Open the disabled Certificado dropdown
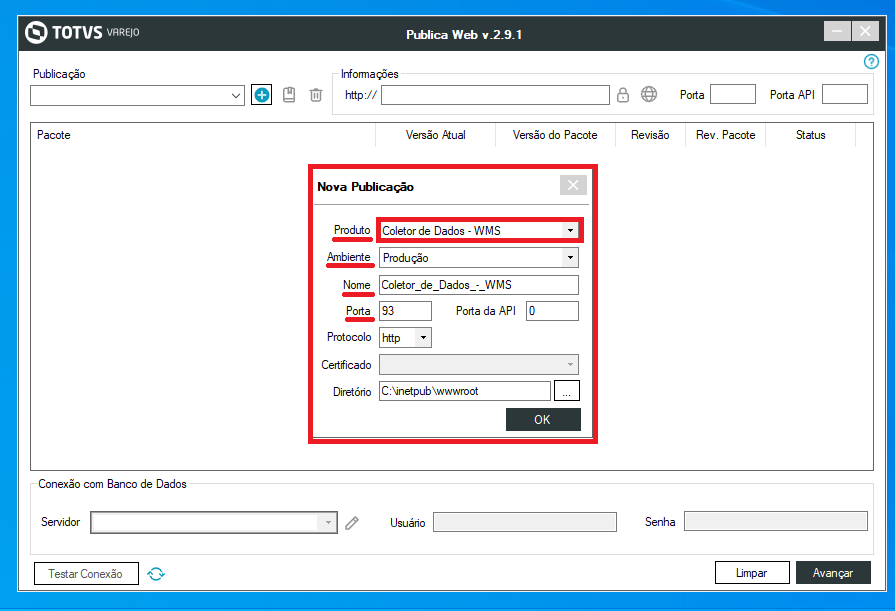 (x=570, y=364)
